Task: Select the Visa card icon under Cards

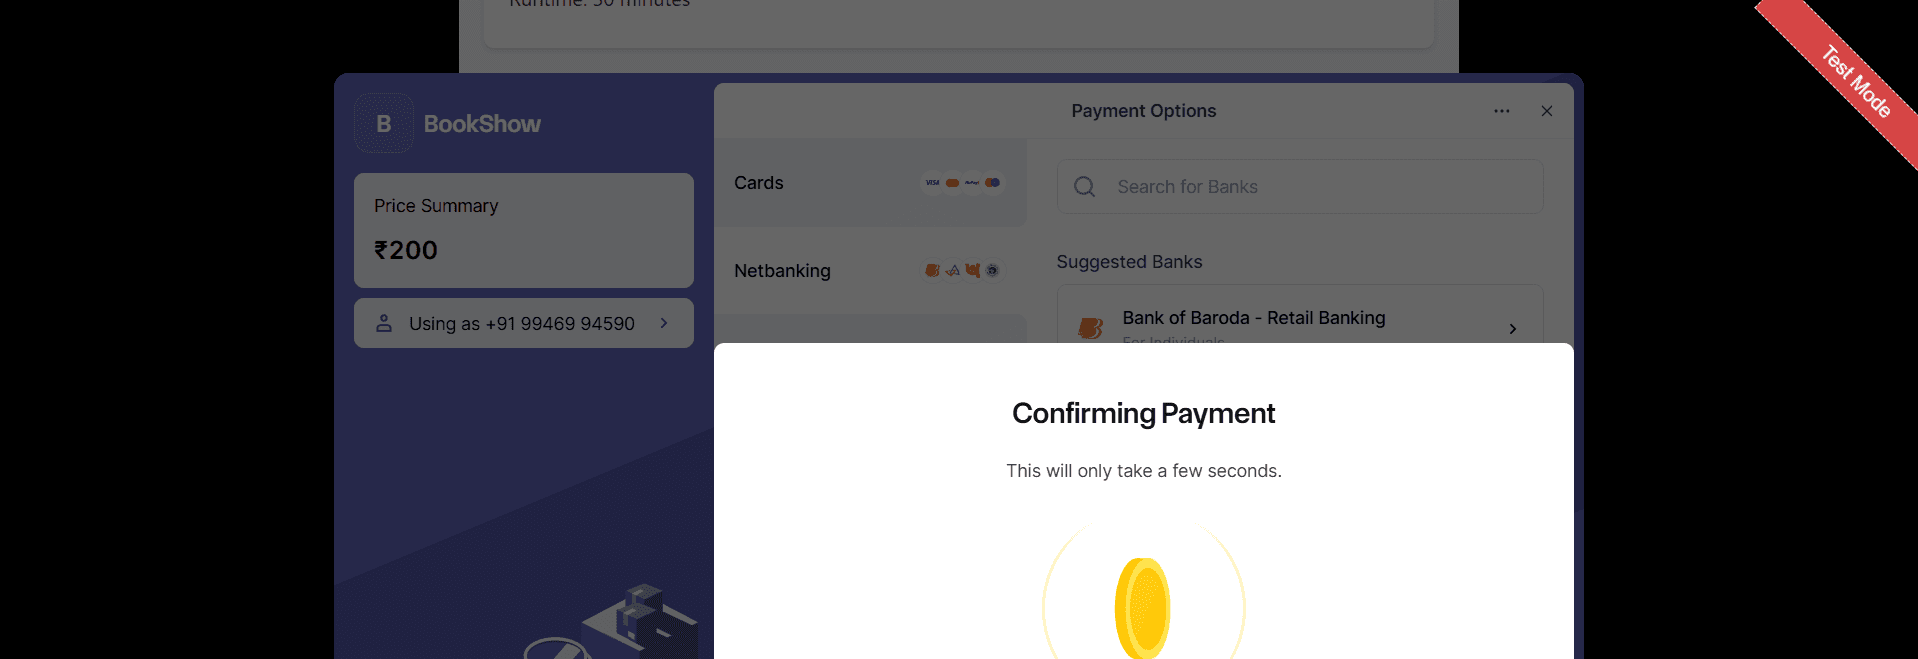Action: click(932, 183)
